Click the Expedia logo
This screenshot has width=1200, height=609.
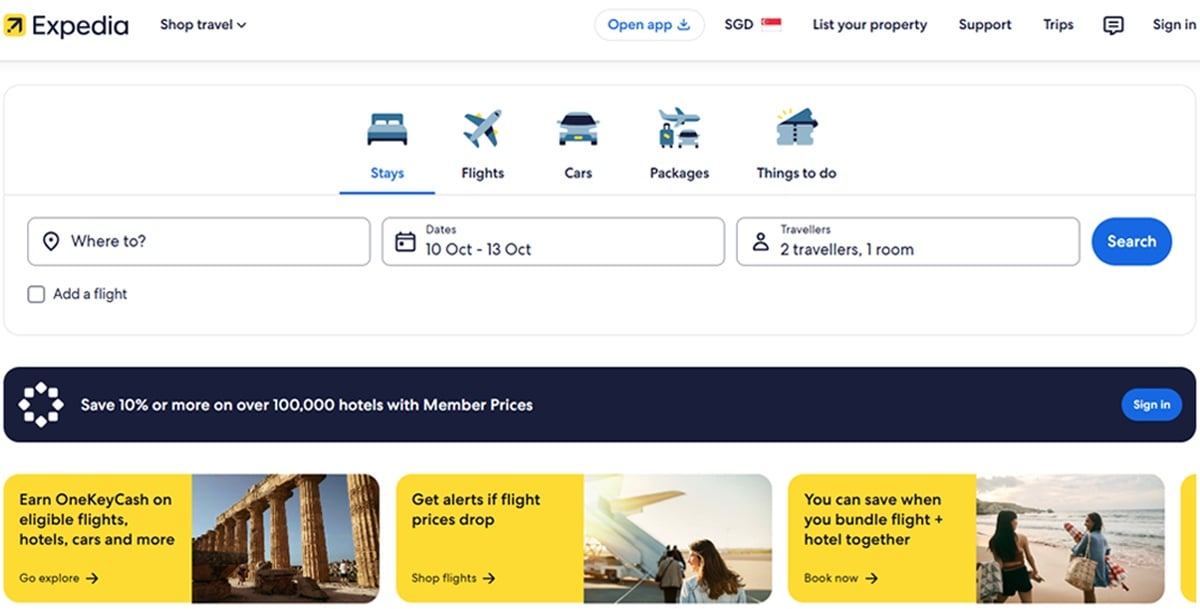click(66, 25)
